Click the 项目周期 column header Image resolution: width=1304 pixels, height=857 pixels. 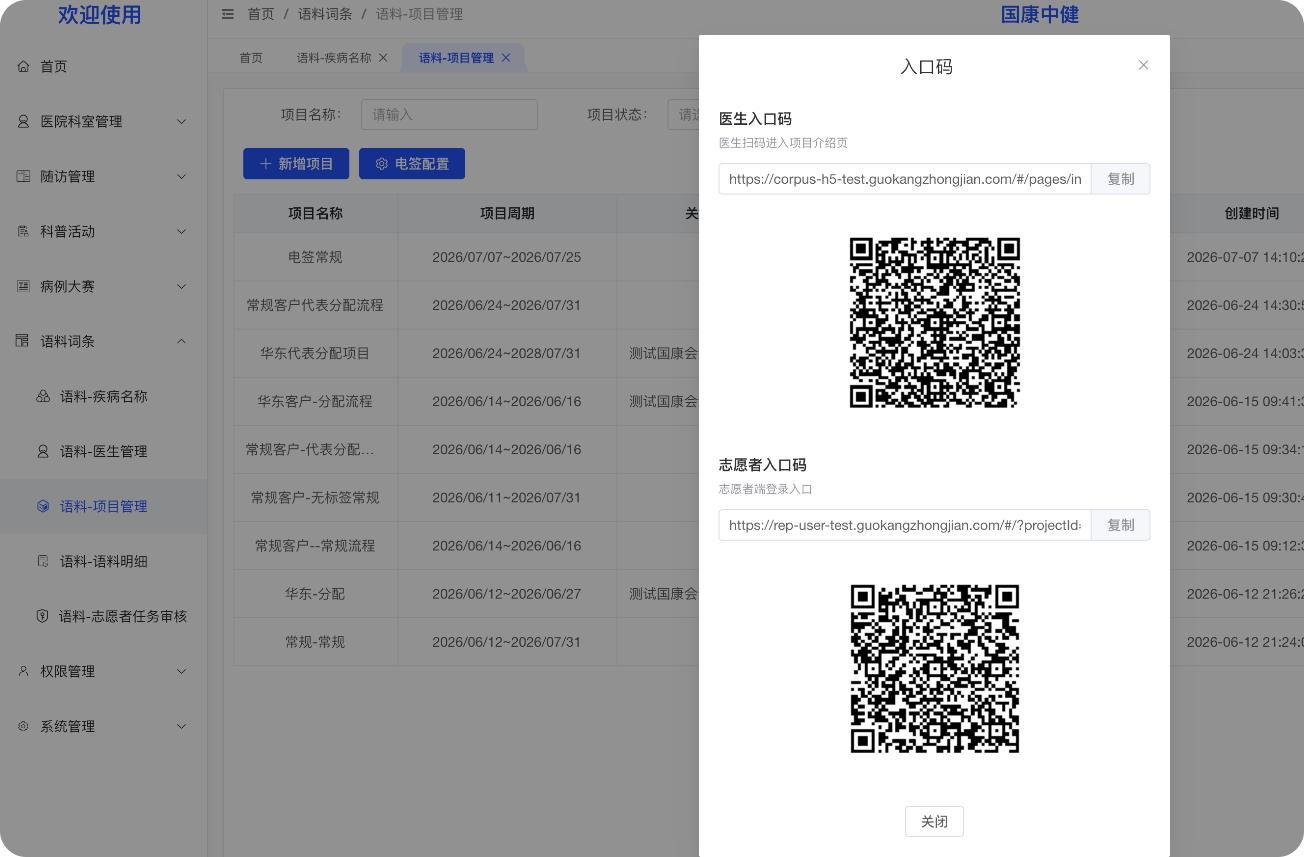tap(507, 213)
